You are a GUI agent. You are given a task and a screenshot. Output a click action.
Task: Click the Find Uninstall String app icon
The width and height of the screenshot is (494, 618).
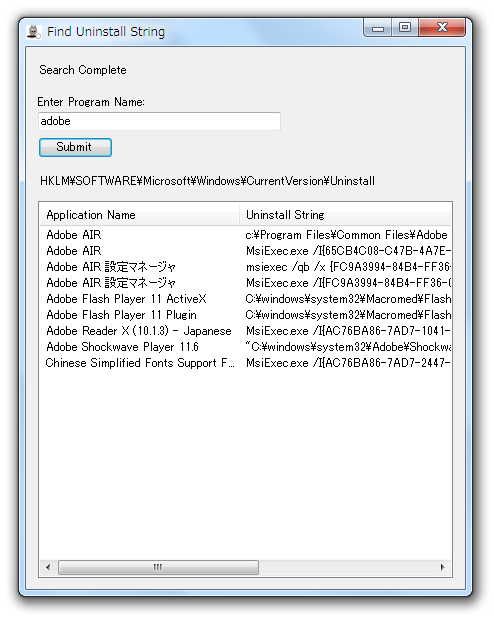(34, 32)
